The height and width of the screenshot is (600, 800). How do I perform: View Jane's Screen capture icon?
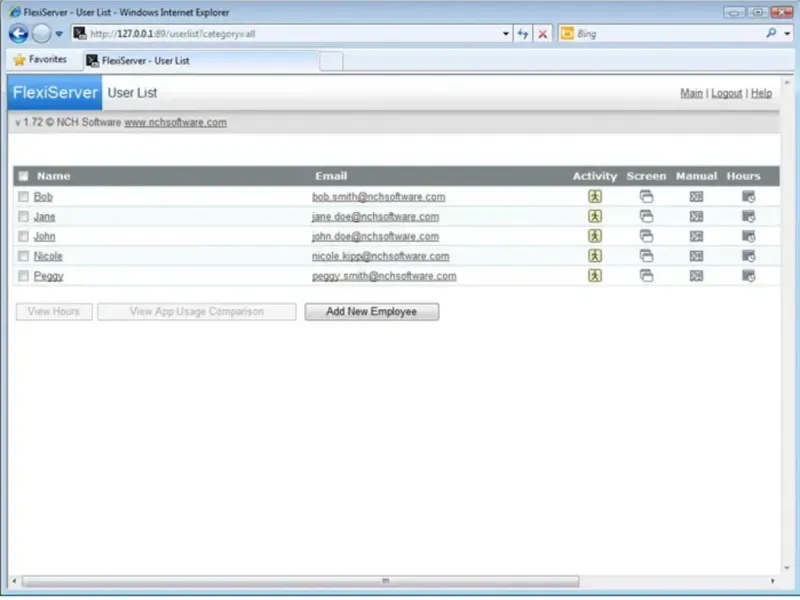(646, 216)
